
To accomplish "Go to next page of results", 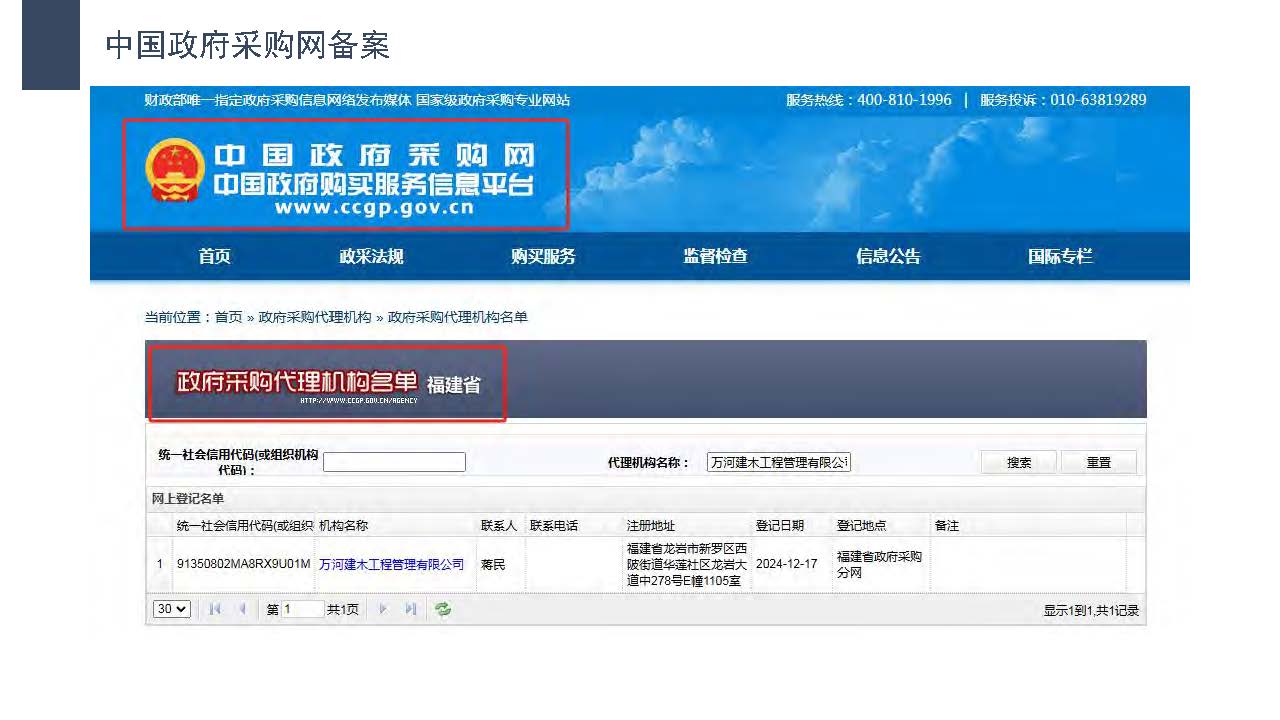I will (x=382, y=609).
